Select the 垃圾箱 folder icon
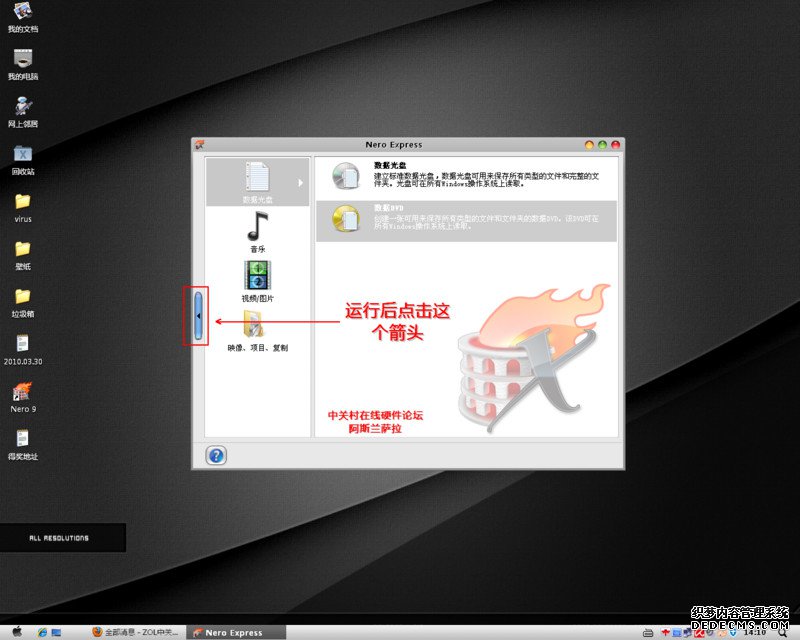The image size is (800, 640). coord(22,303)
